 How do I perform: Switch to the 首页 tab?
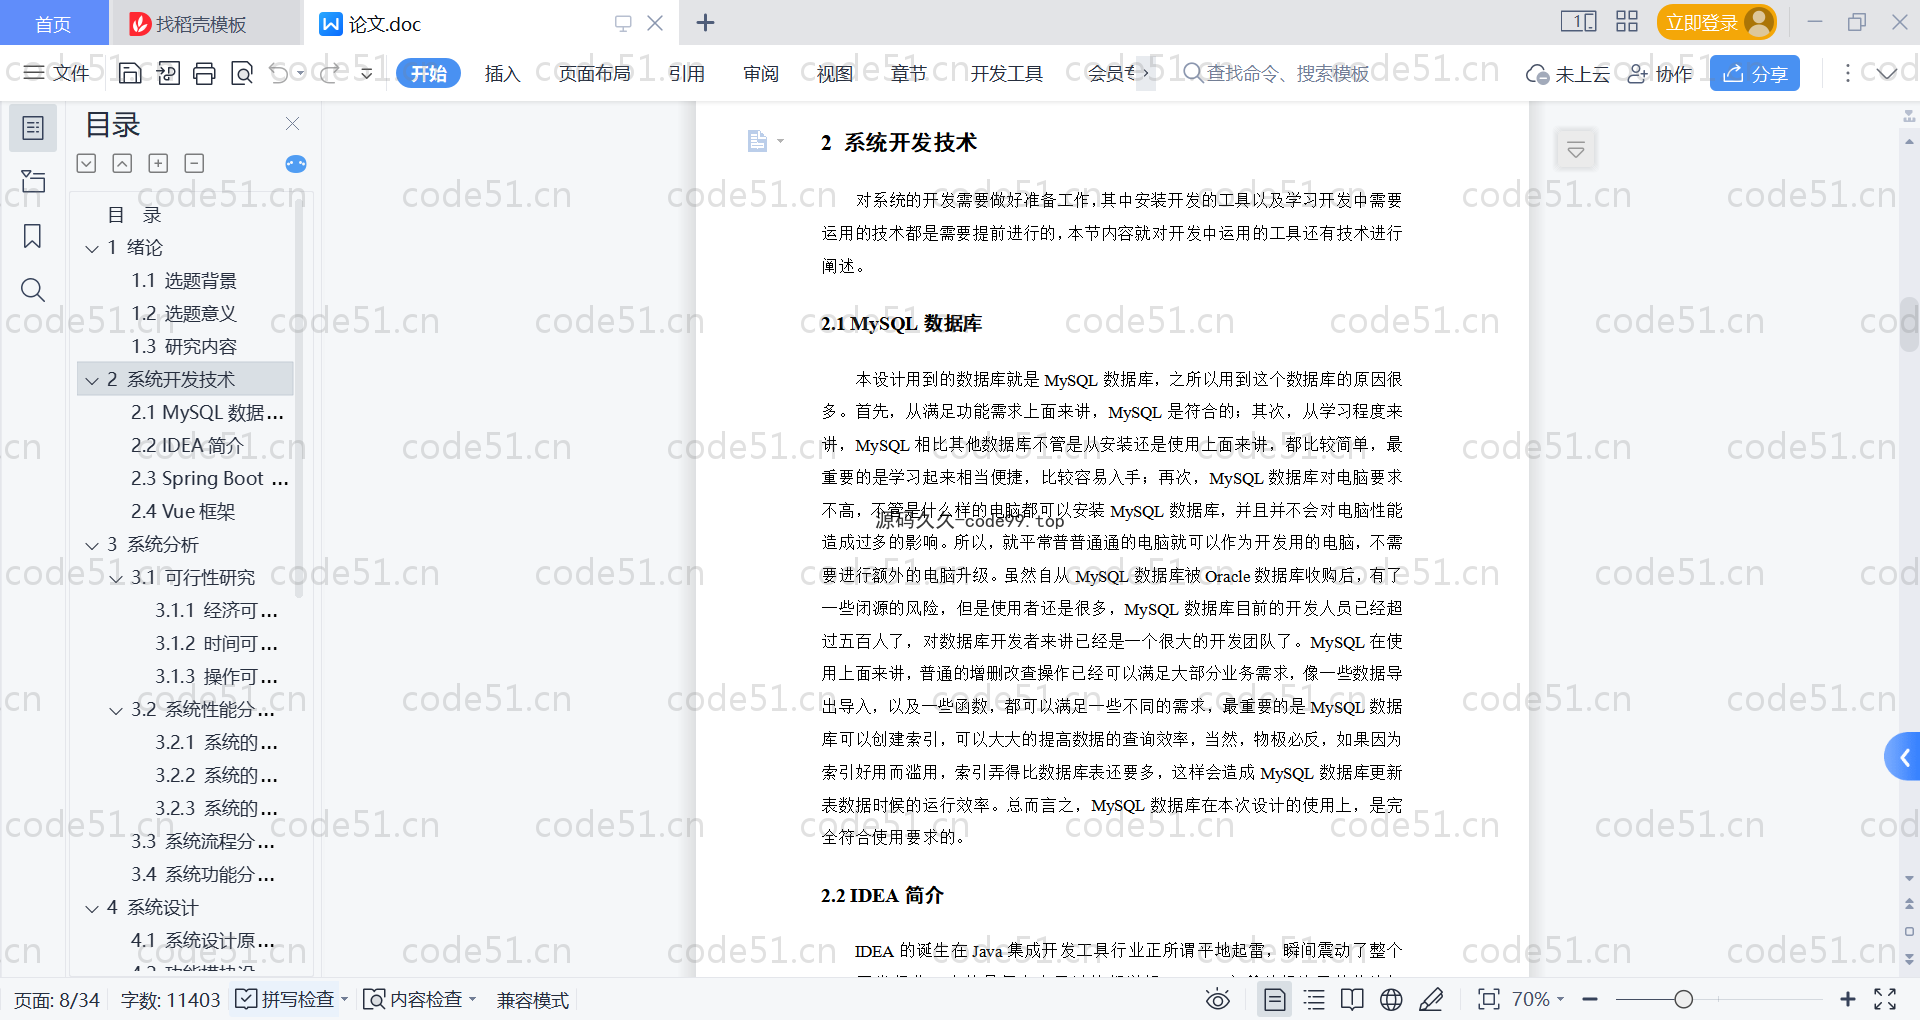click(x=53, y=23)
